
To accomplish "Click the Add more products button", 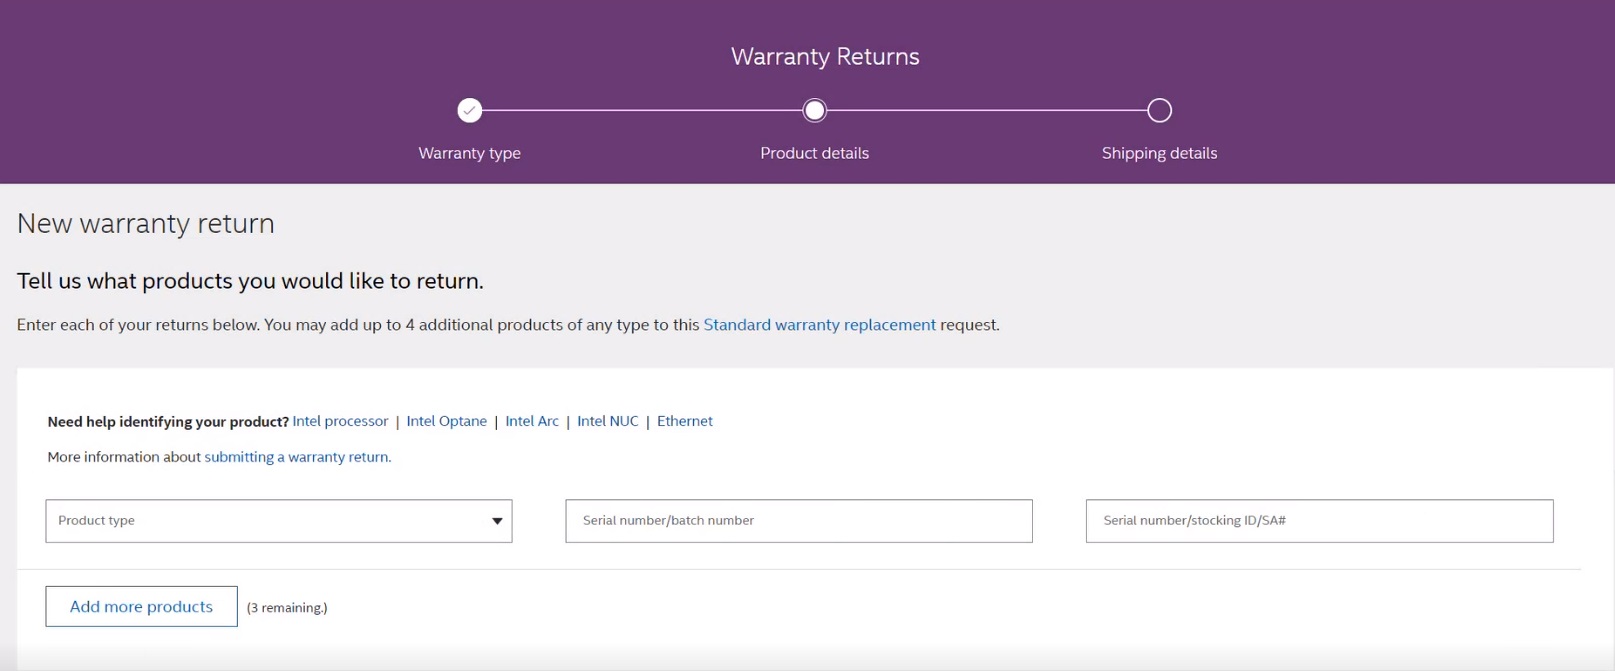I will point(141,607).
